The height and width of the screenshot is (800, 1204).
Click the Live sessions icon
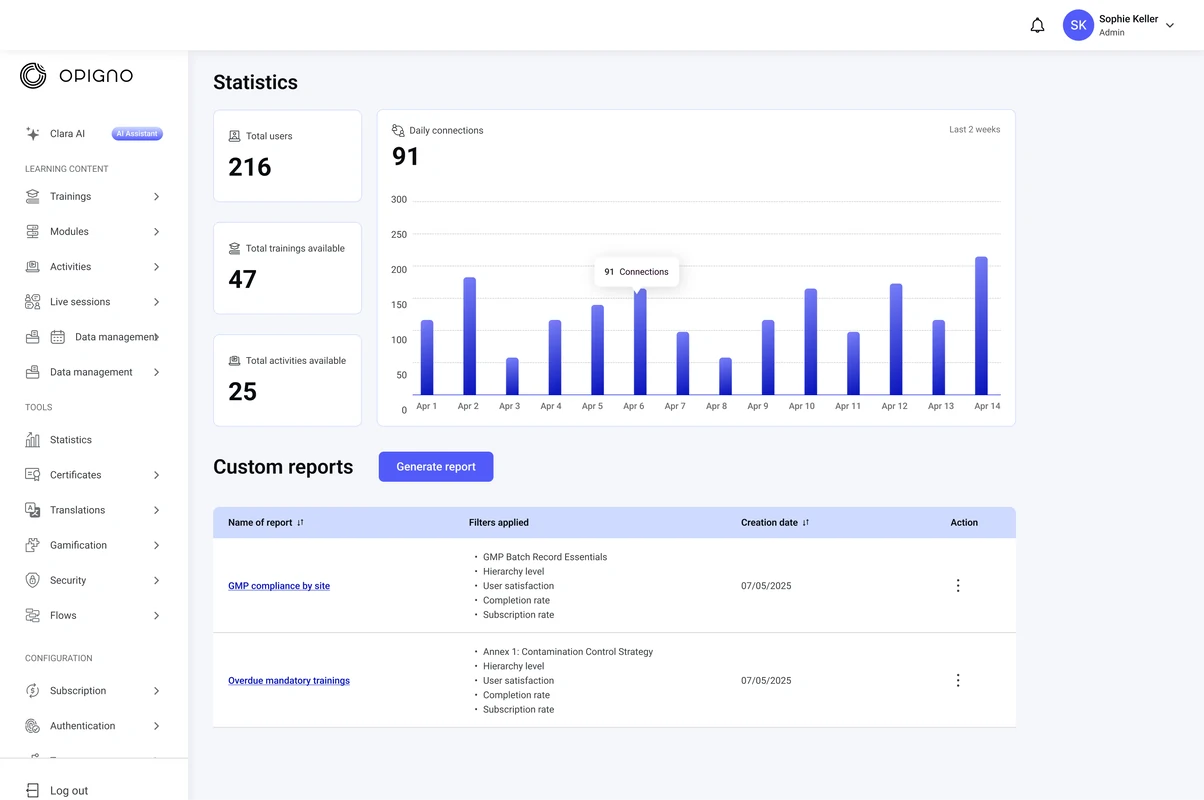pyautogui.click(x=33, y=302)
